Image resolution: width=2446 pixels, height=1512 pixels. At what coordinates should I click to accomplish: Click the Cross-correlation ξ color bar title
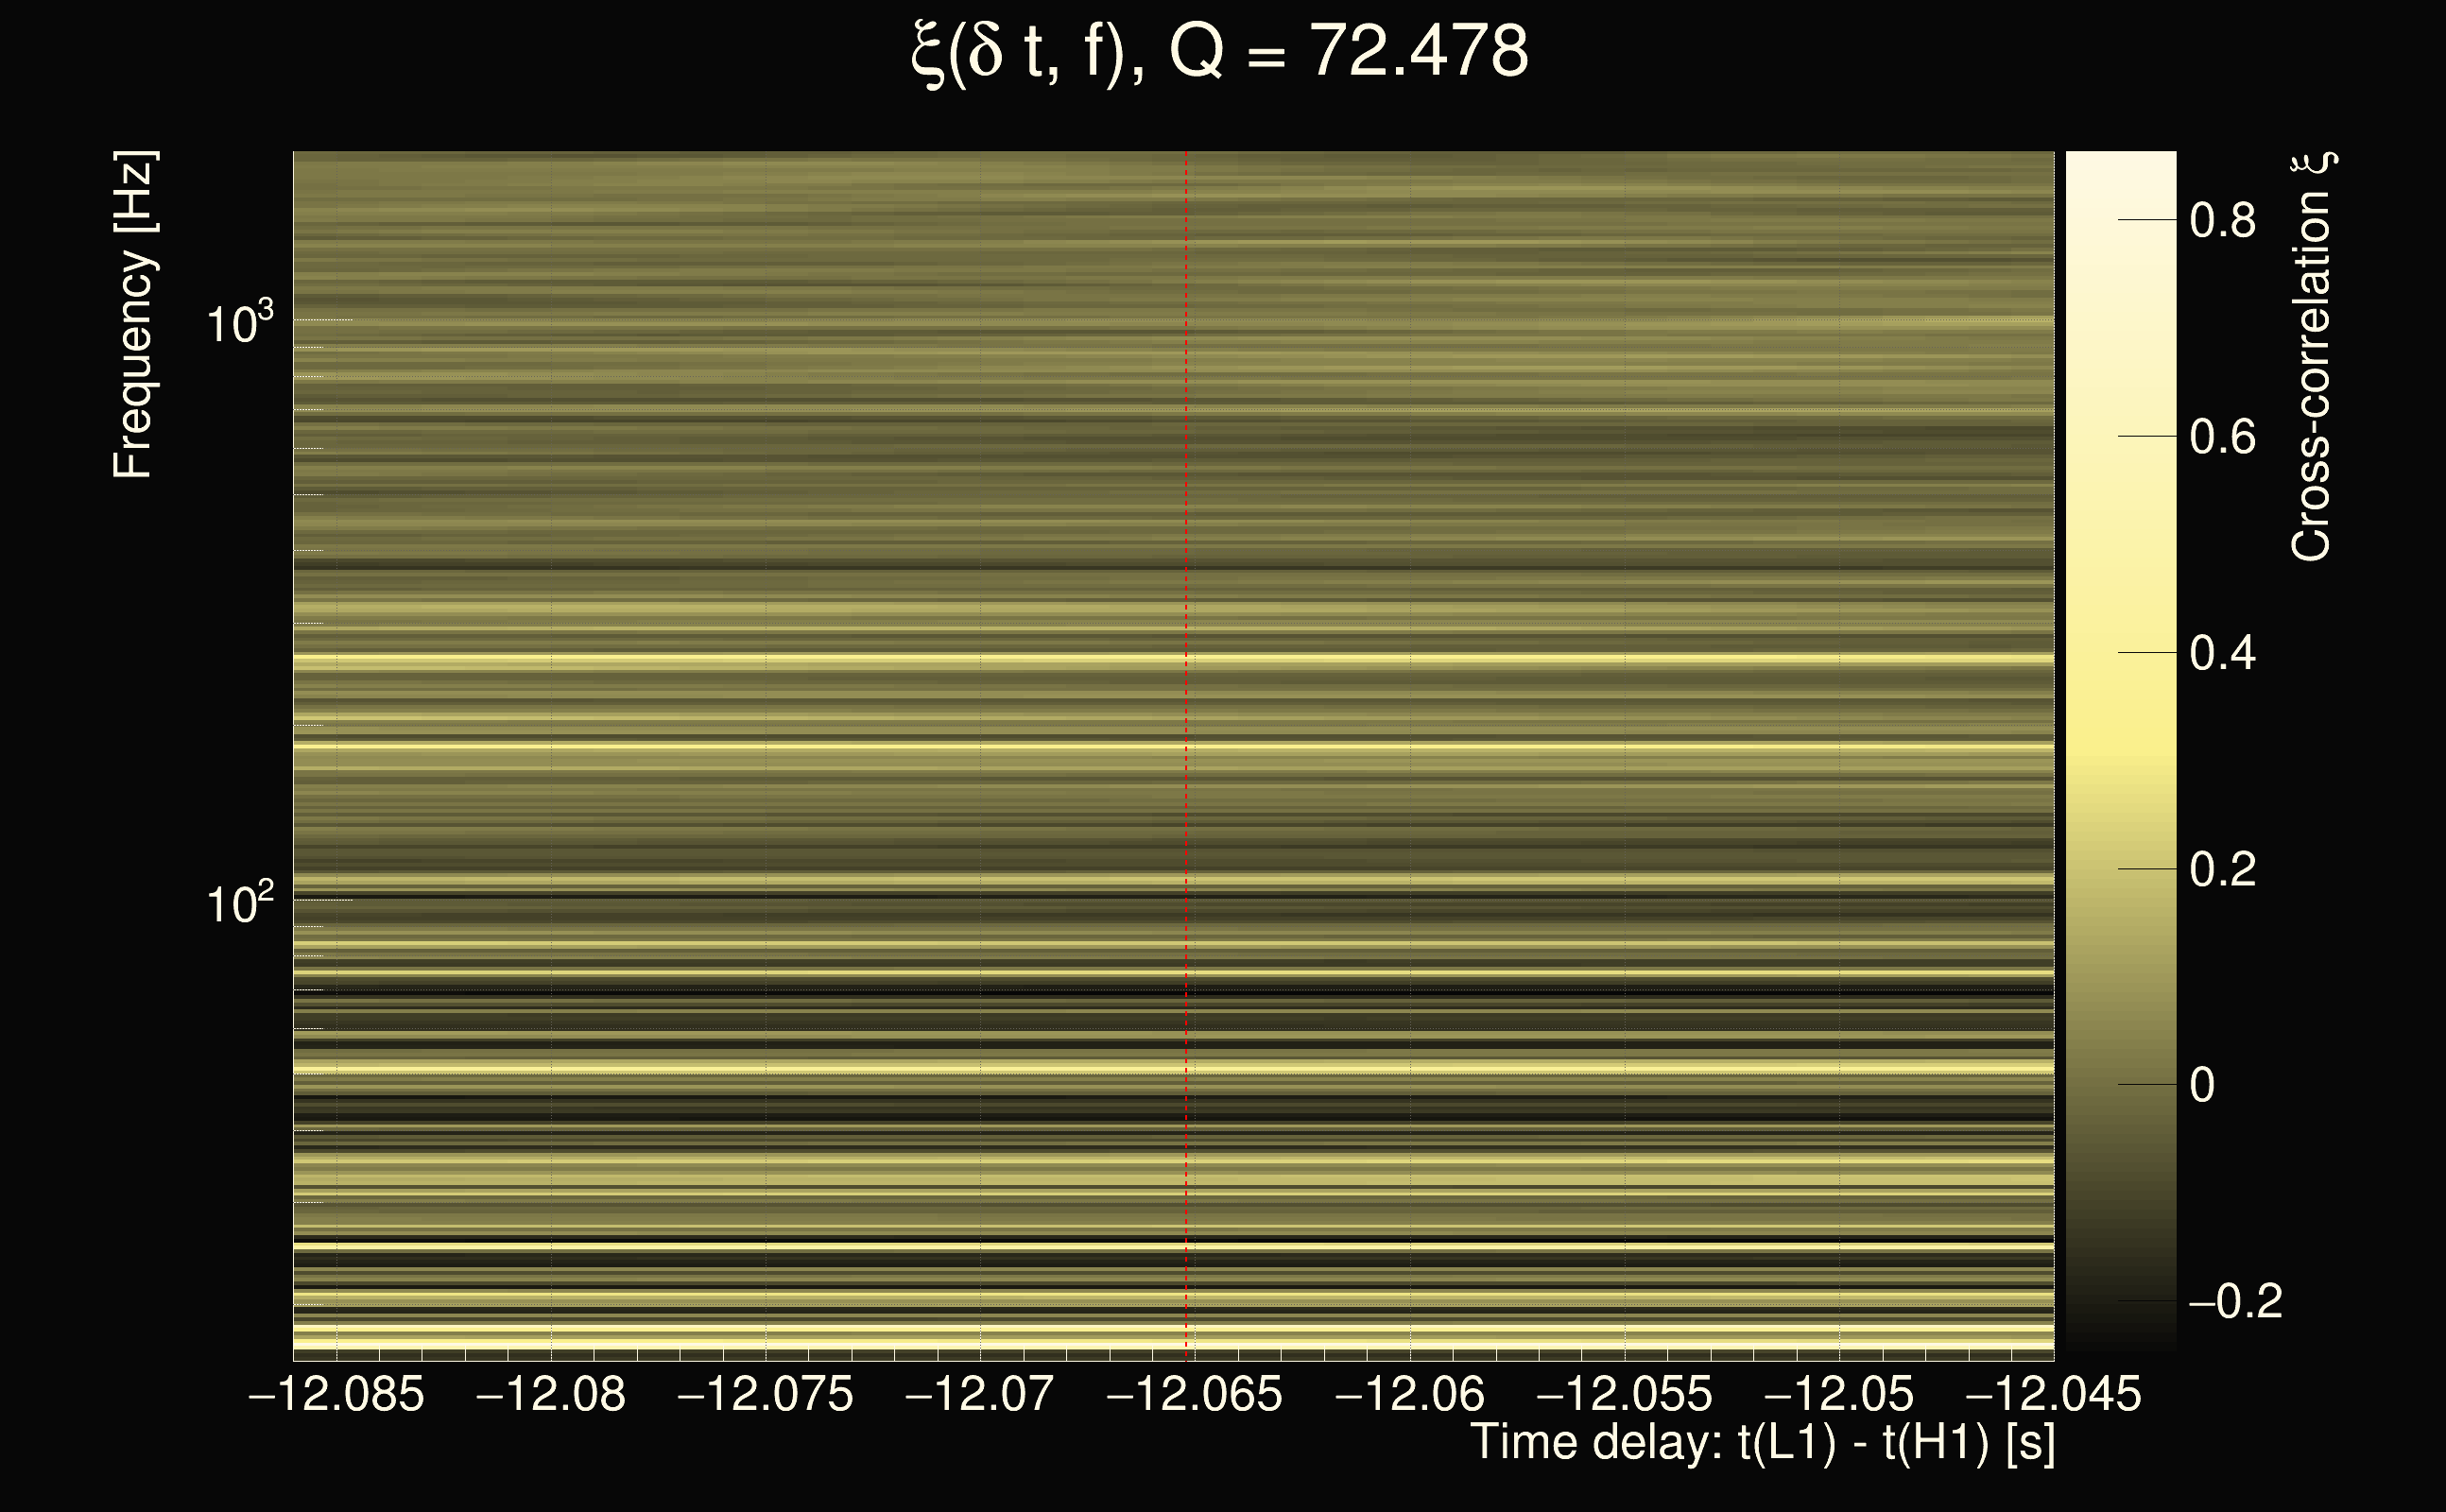point(2312,355)
